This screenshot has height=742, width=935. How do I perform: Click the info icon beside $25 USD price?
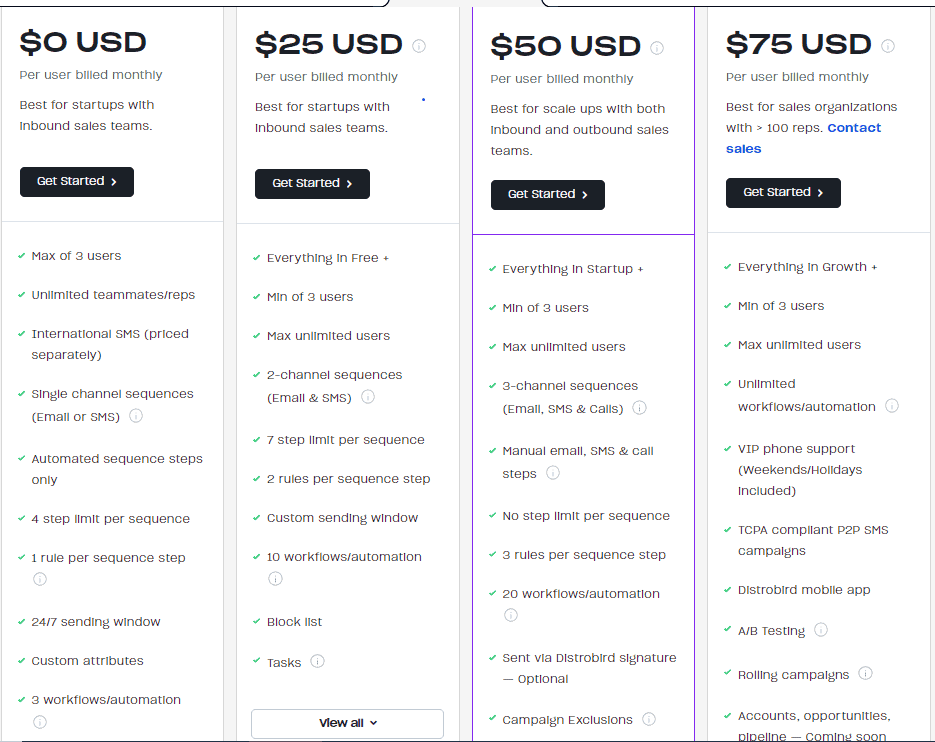[x=419, y=45]
